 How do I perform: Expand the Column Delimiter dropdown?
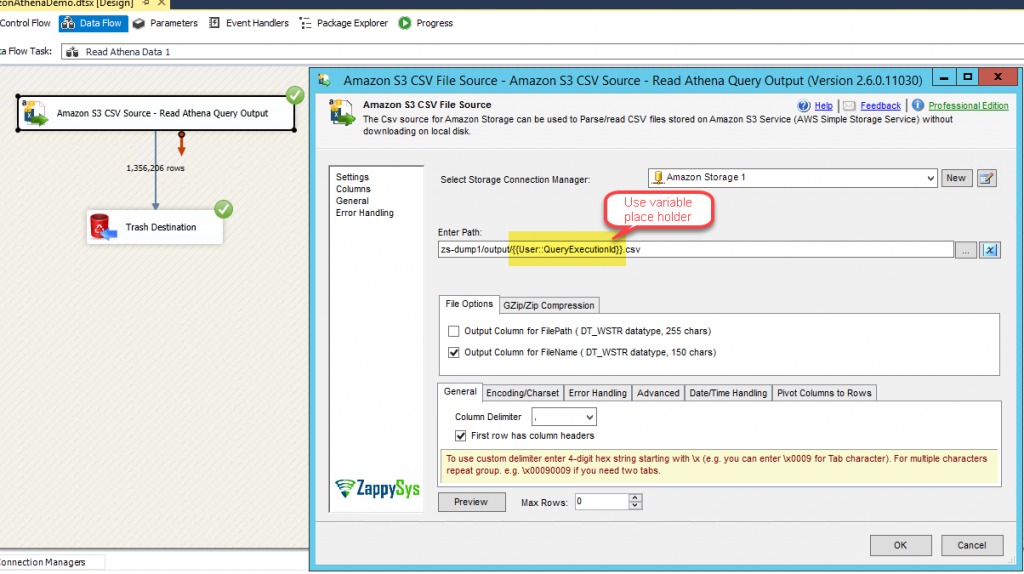click(x=588, y=417)
